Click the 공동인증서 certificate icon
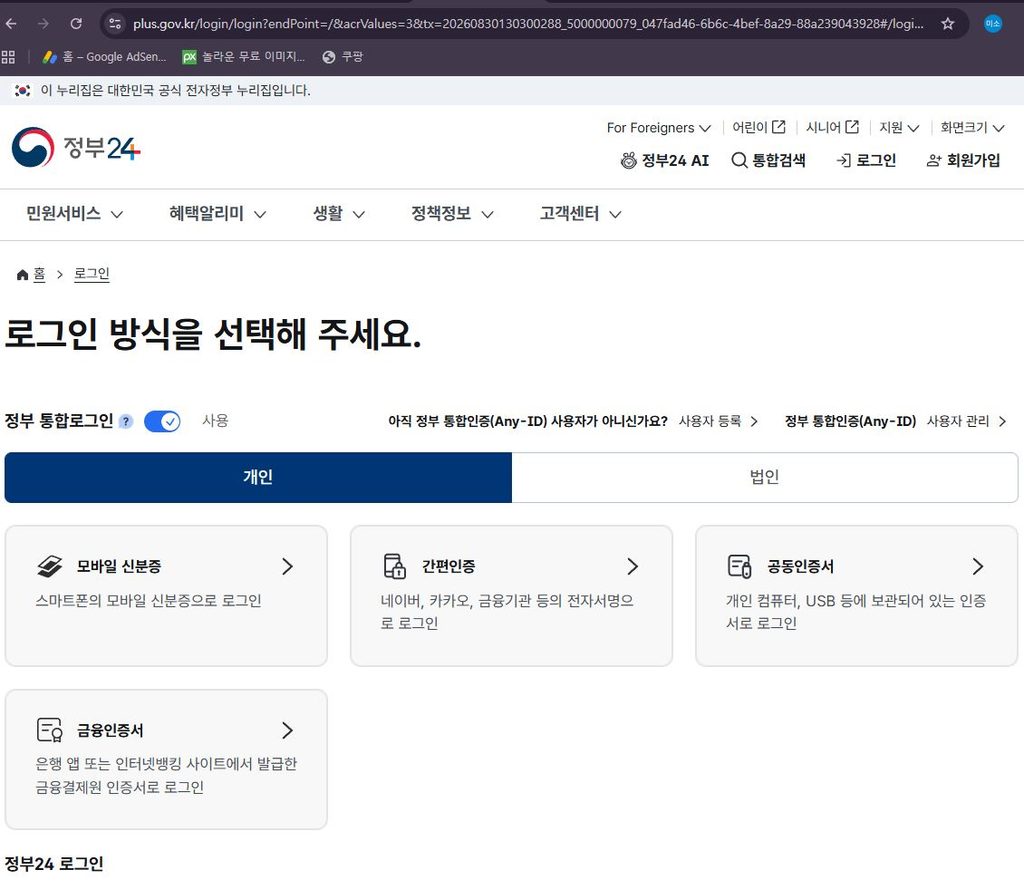The height and width of the screenshot is (890, 1024). tap(740, 566)
